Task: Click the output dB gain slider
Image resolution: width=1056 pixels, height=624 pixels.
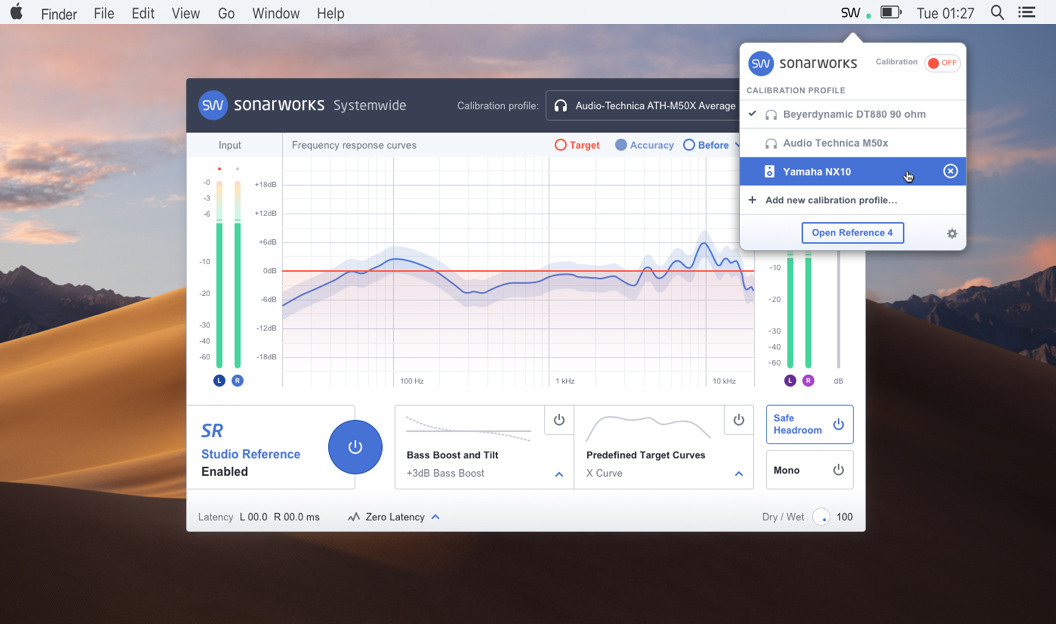Action: pyautogui.click(x=838, y=310)
